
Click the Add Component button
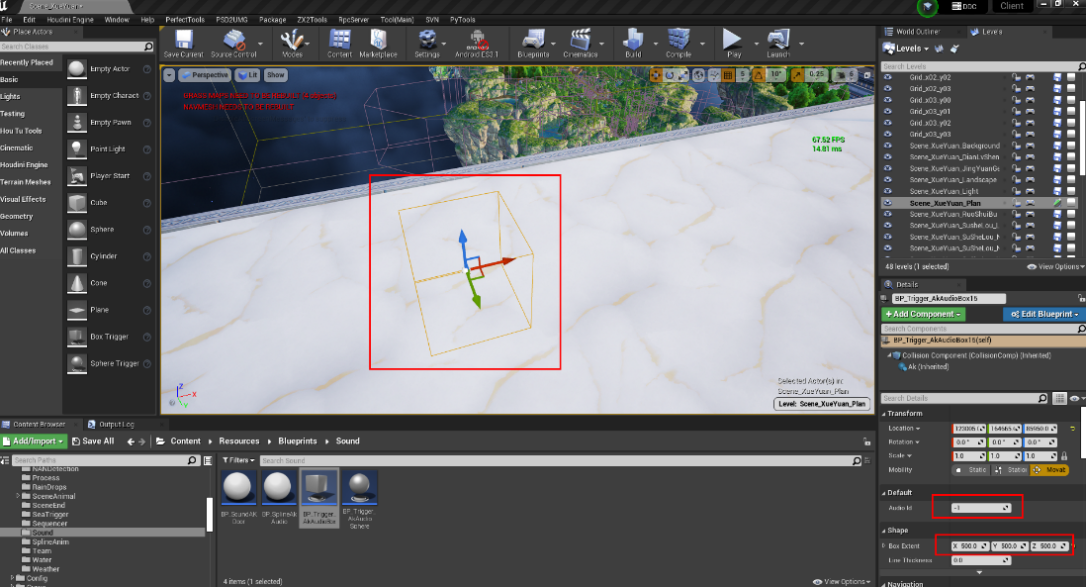pos(923,314)
